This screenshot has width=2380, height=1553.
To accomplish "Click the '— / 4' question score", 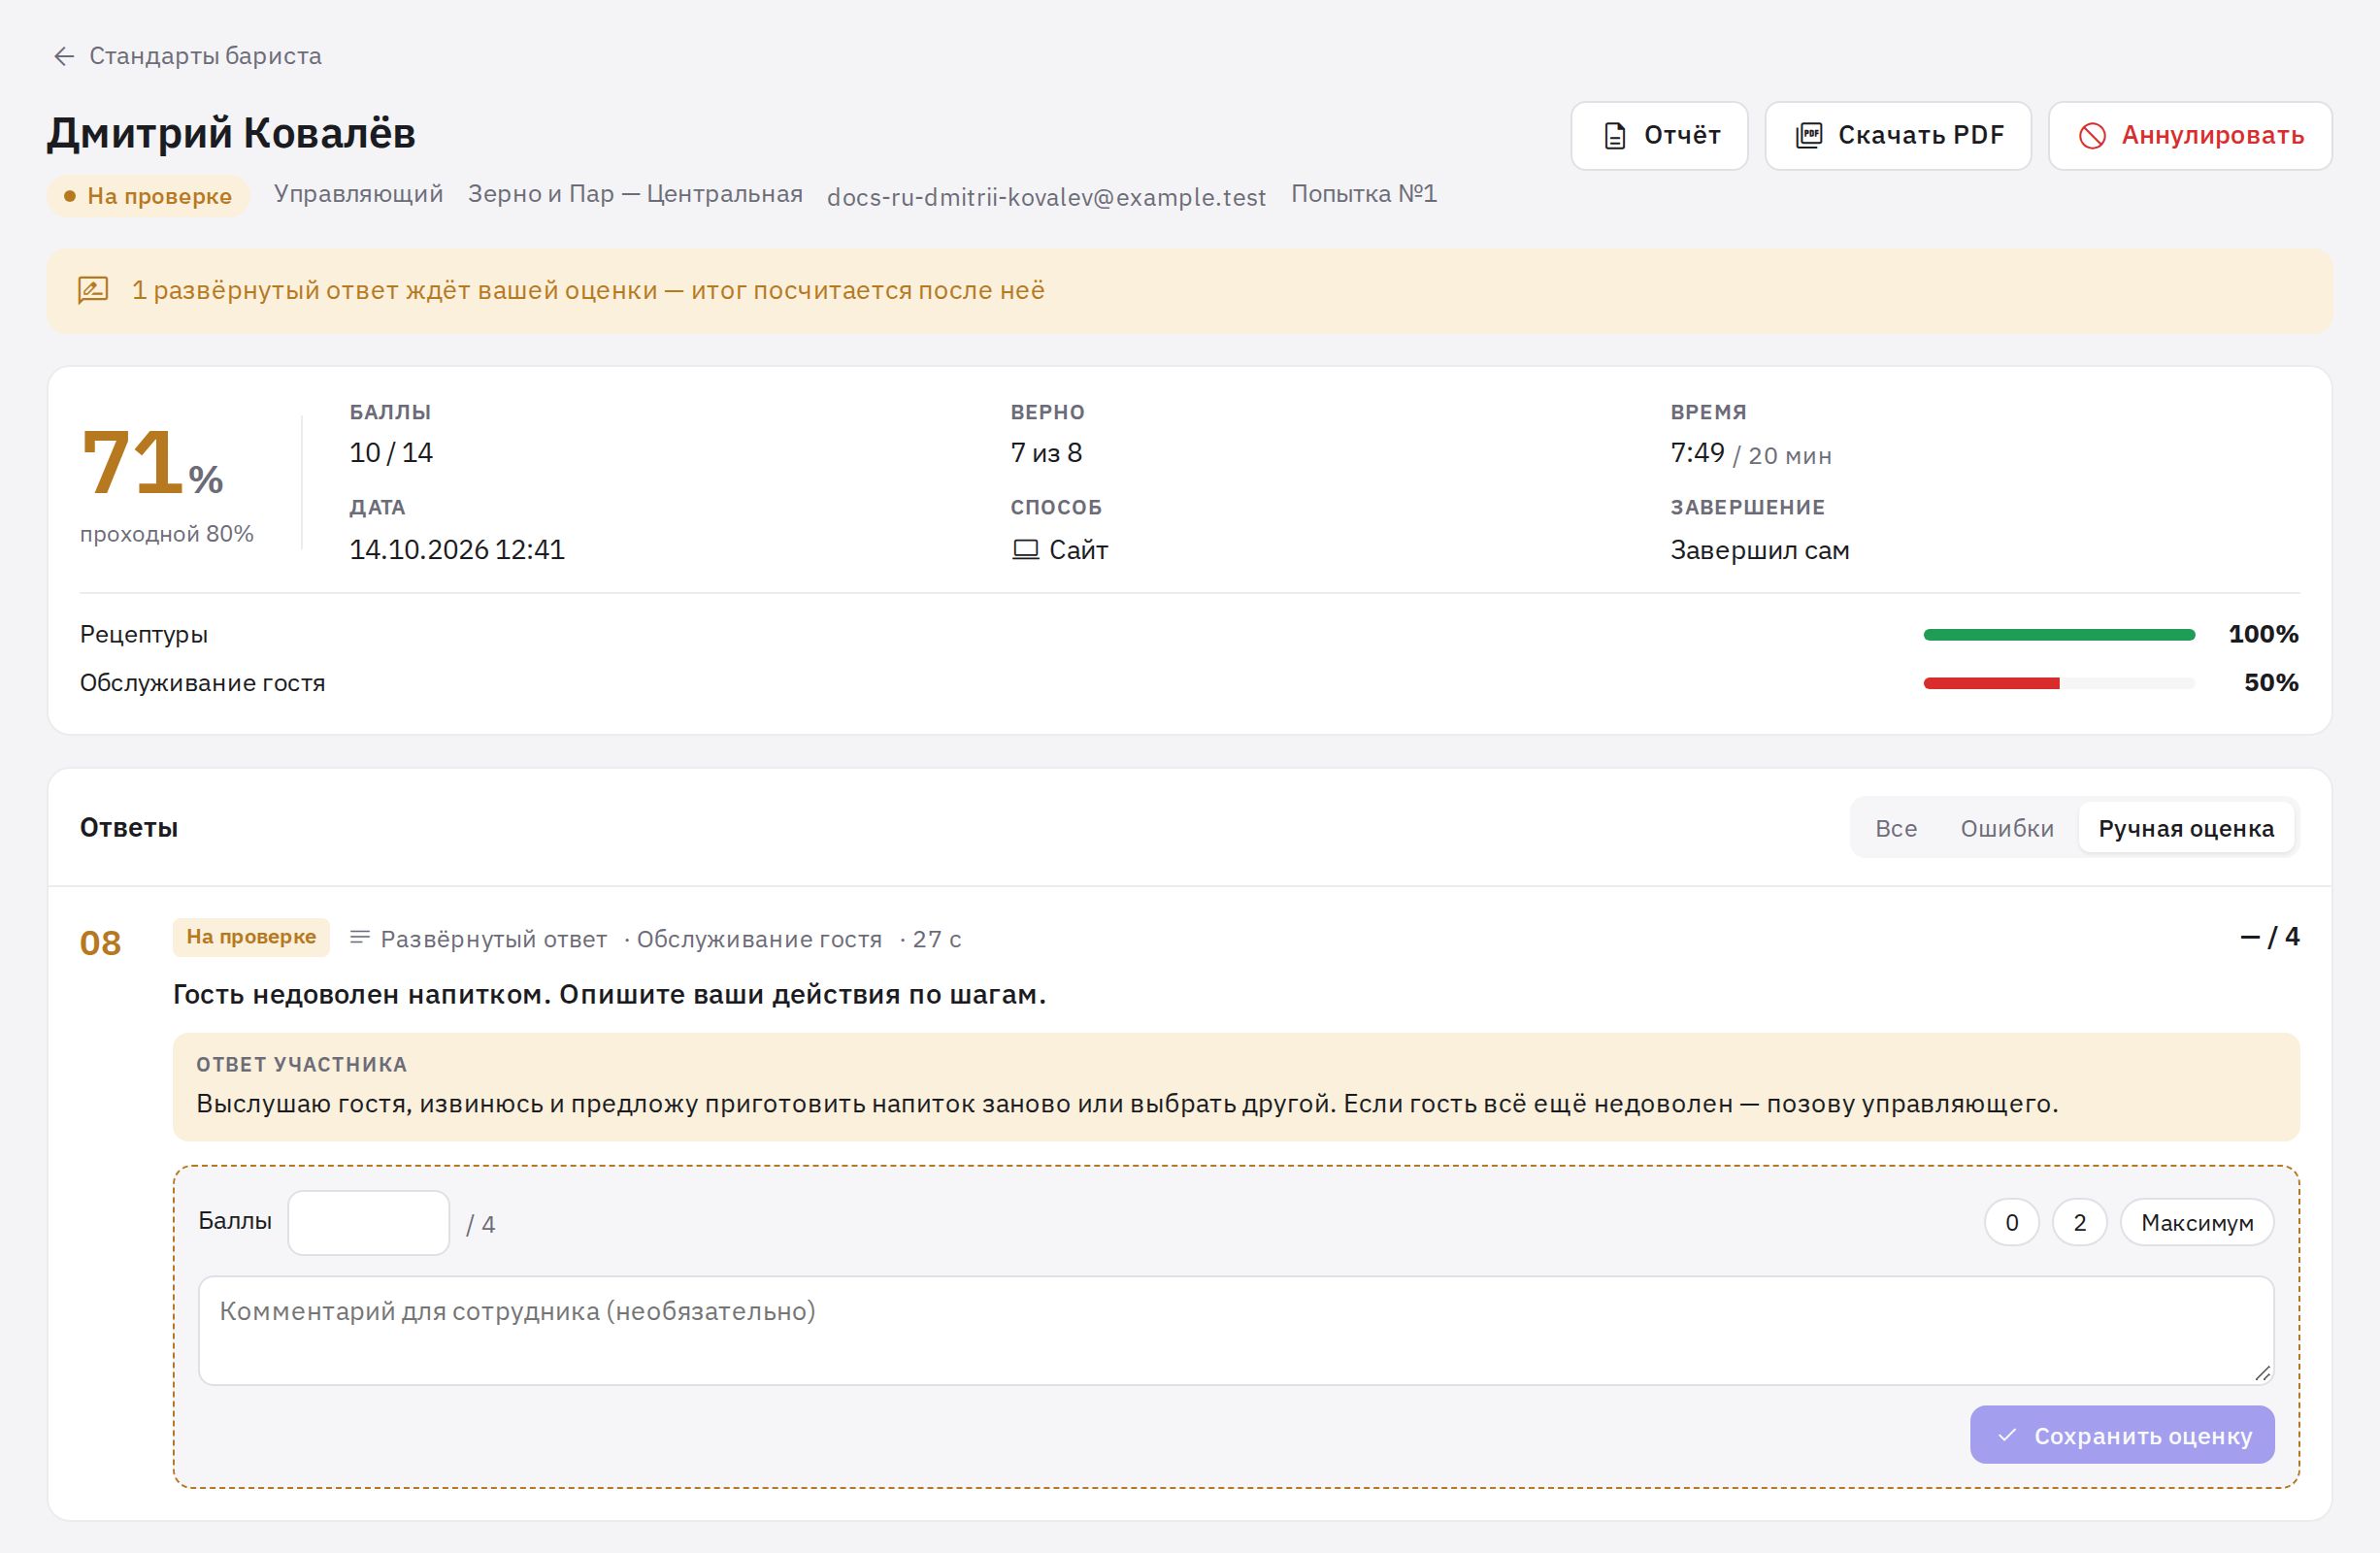I will click(x=2269, y=937).
